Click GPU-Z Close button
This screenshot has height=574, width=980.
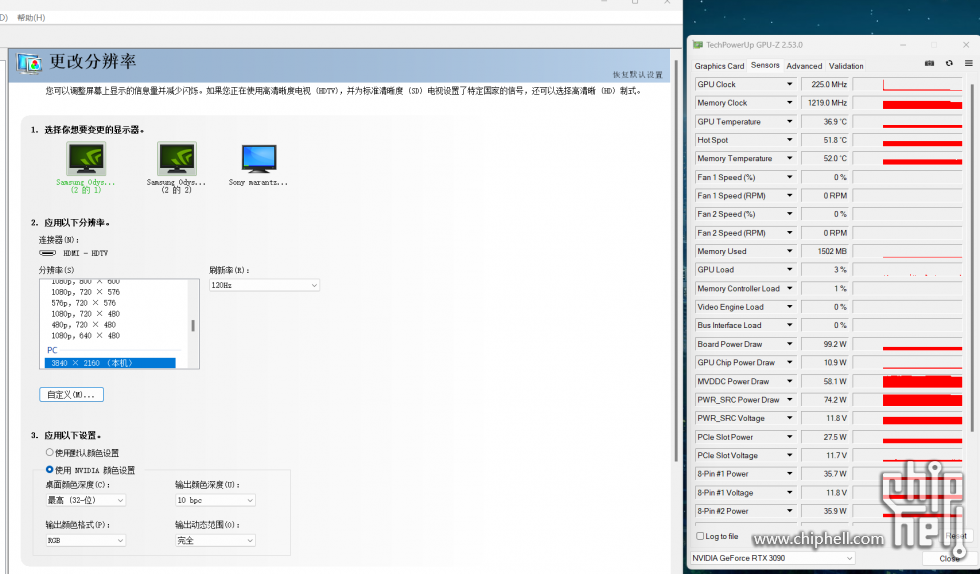[x=949, y=558]
